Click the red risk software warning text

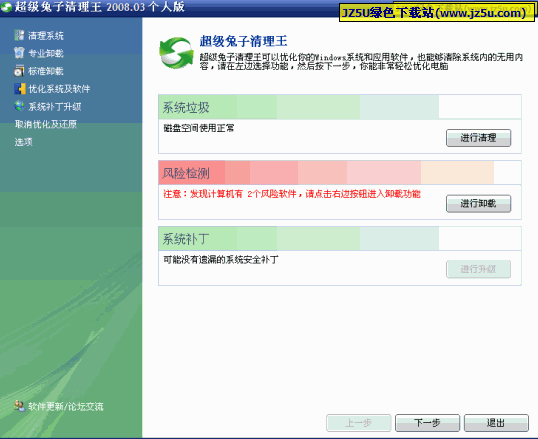[x=292, y=194]
